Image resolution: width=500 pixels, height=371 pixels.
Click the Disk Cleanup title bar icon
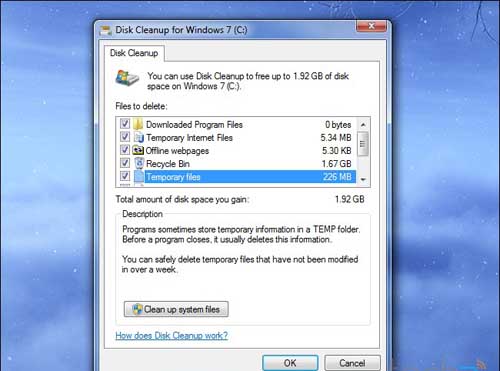point(106,30)
